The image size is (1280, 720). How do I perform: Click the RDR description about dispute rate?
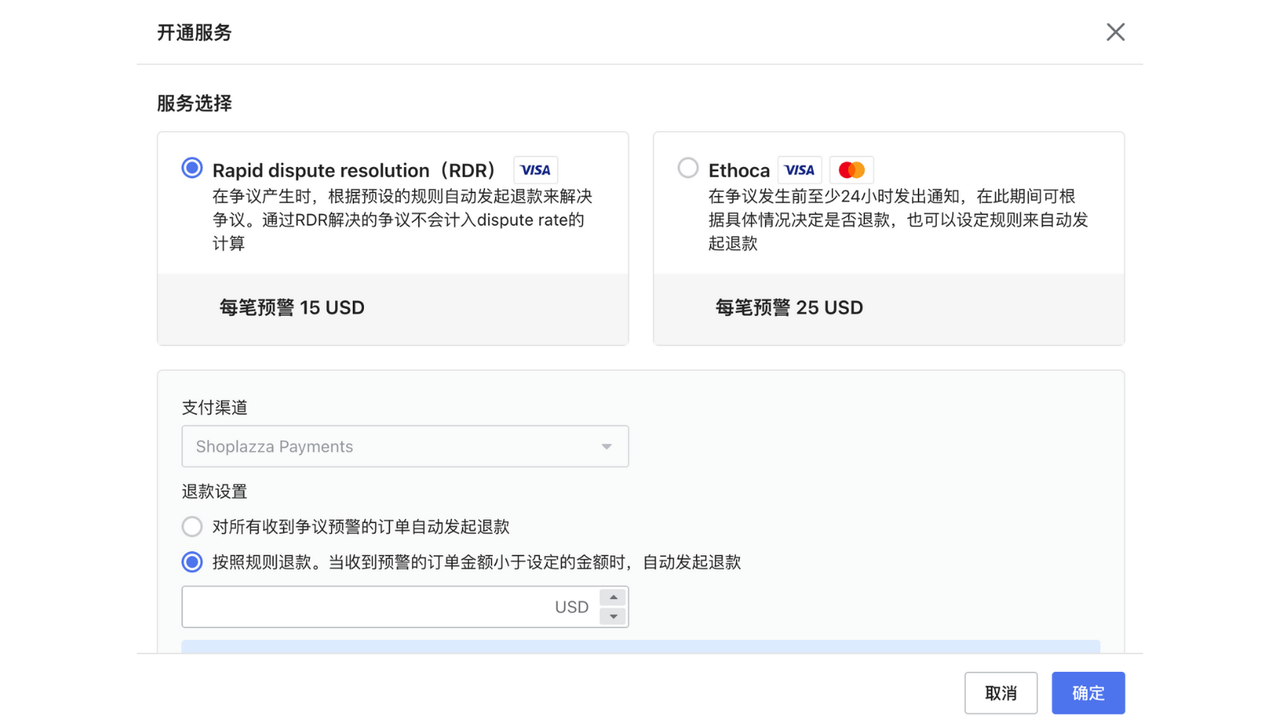402,220
